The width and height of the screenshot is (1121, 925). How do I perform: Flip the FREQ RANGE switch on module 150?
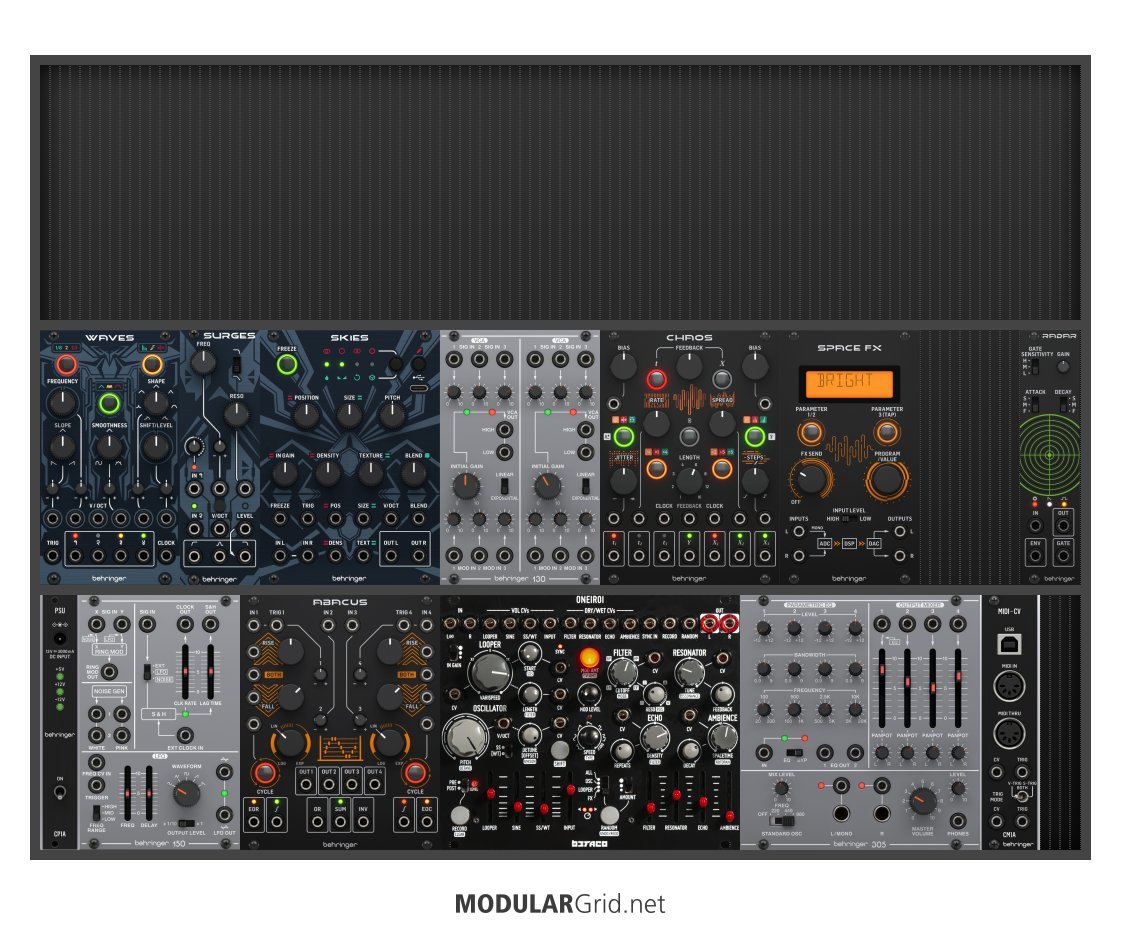click(x=96, y=812)
